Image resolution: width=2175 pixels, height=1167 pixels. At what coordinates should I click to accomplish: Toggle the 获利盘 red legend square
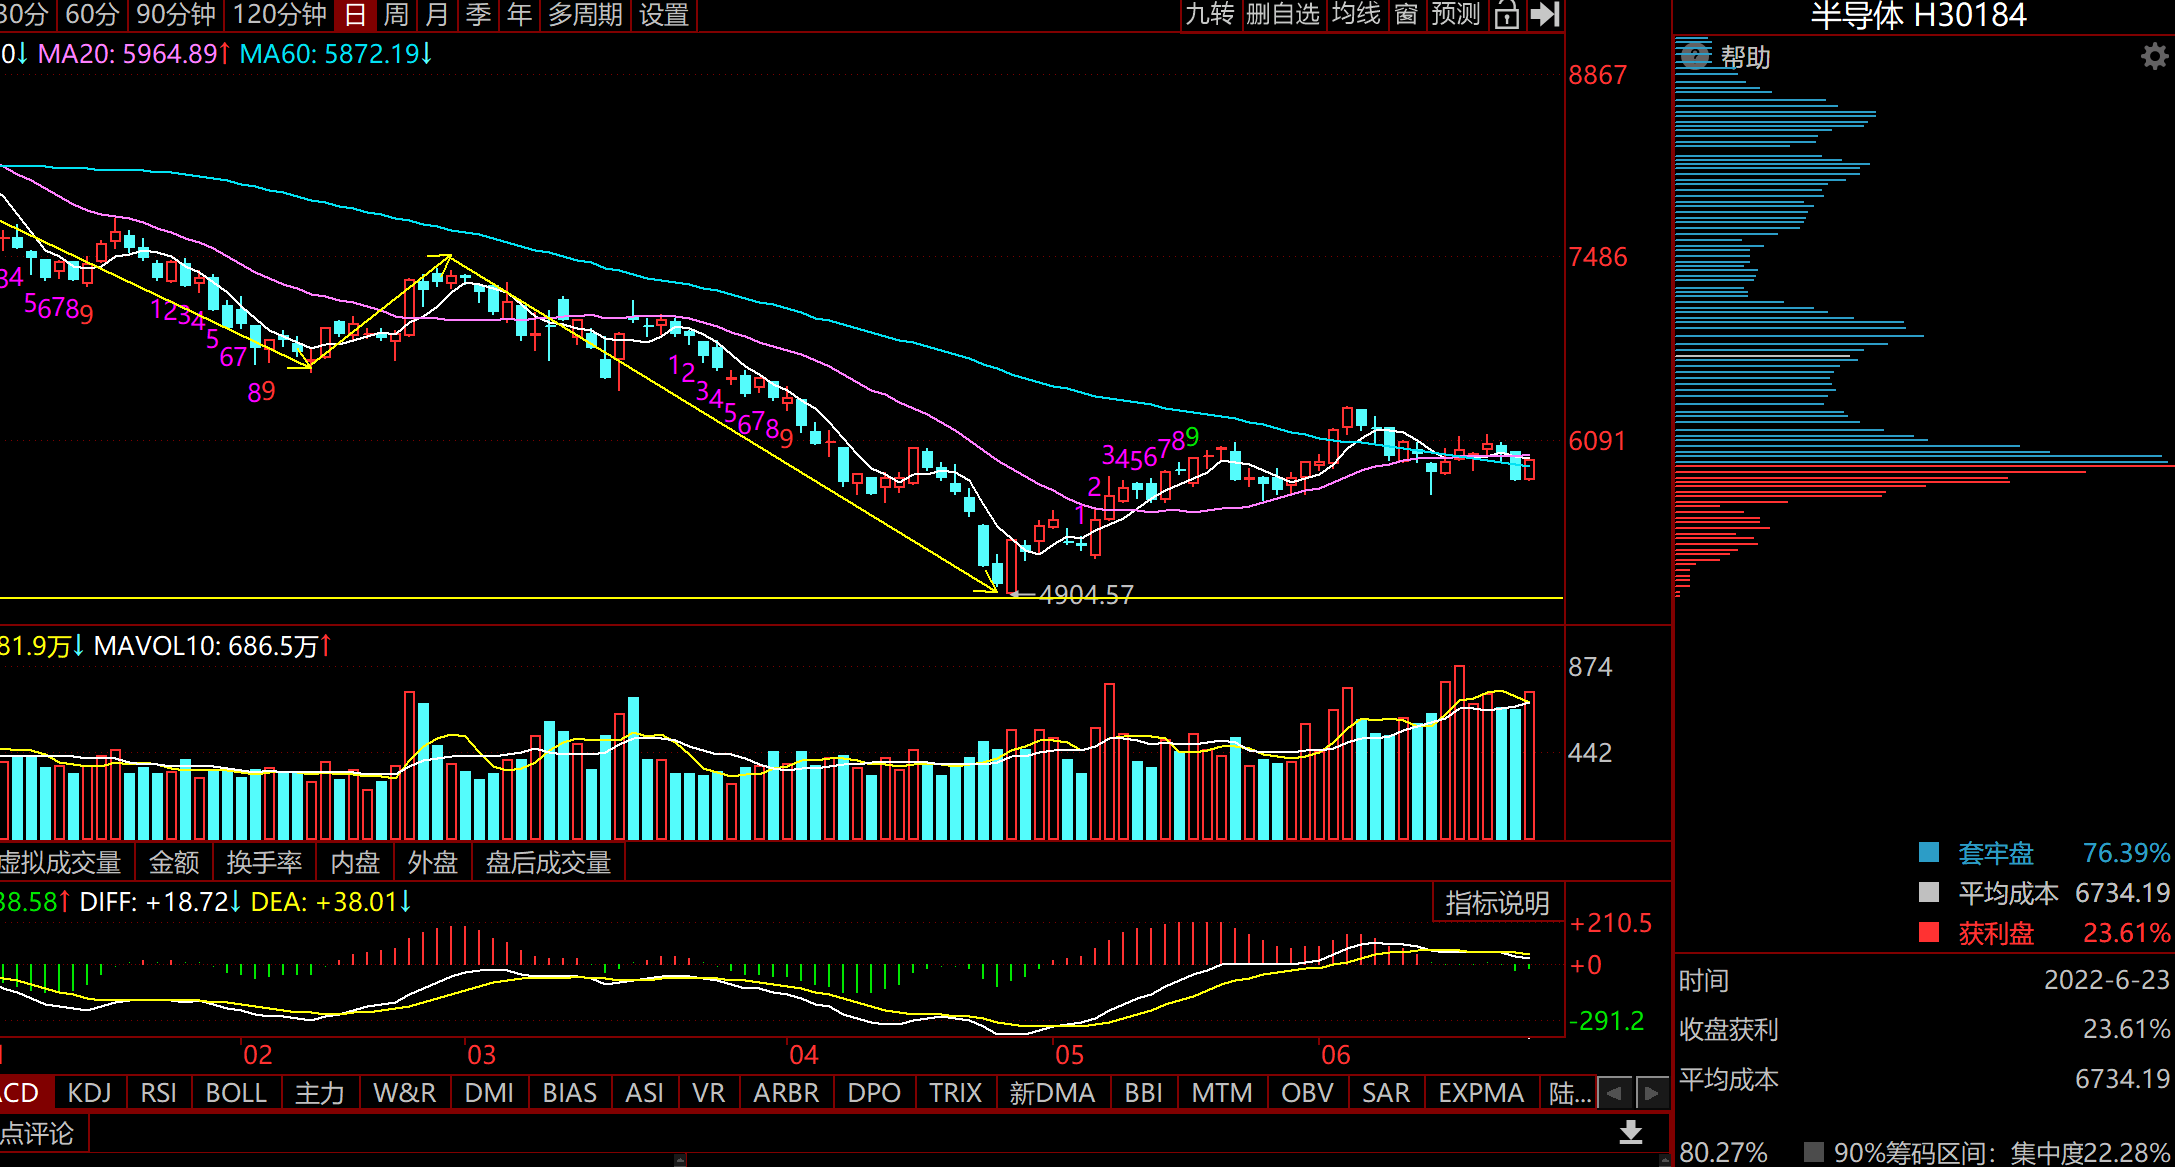click(1929, 932)
